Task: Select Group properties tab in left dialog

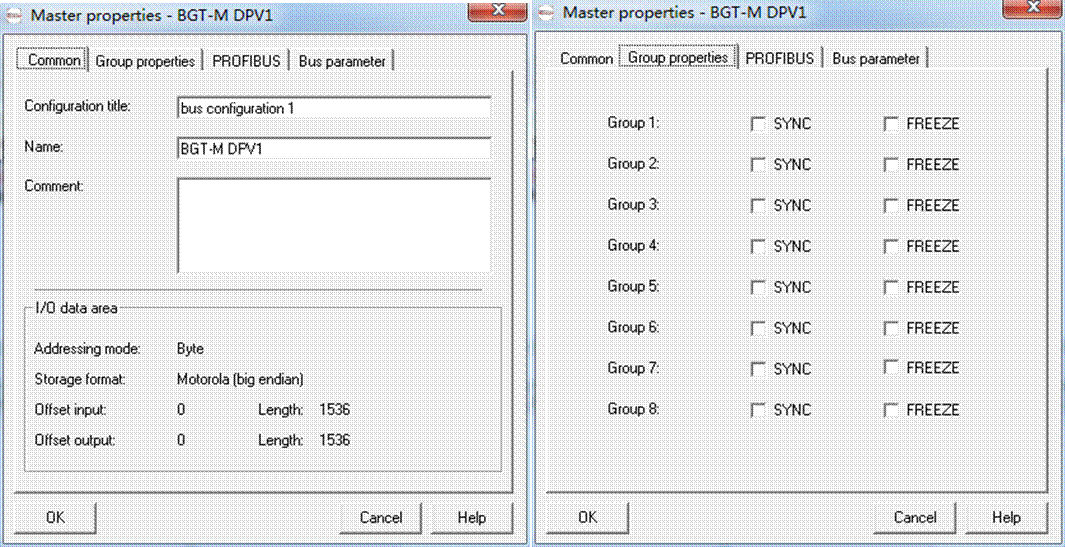Action: (x=145, y=61)
